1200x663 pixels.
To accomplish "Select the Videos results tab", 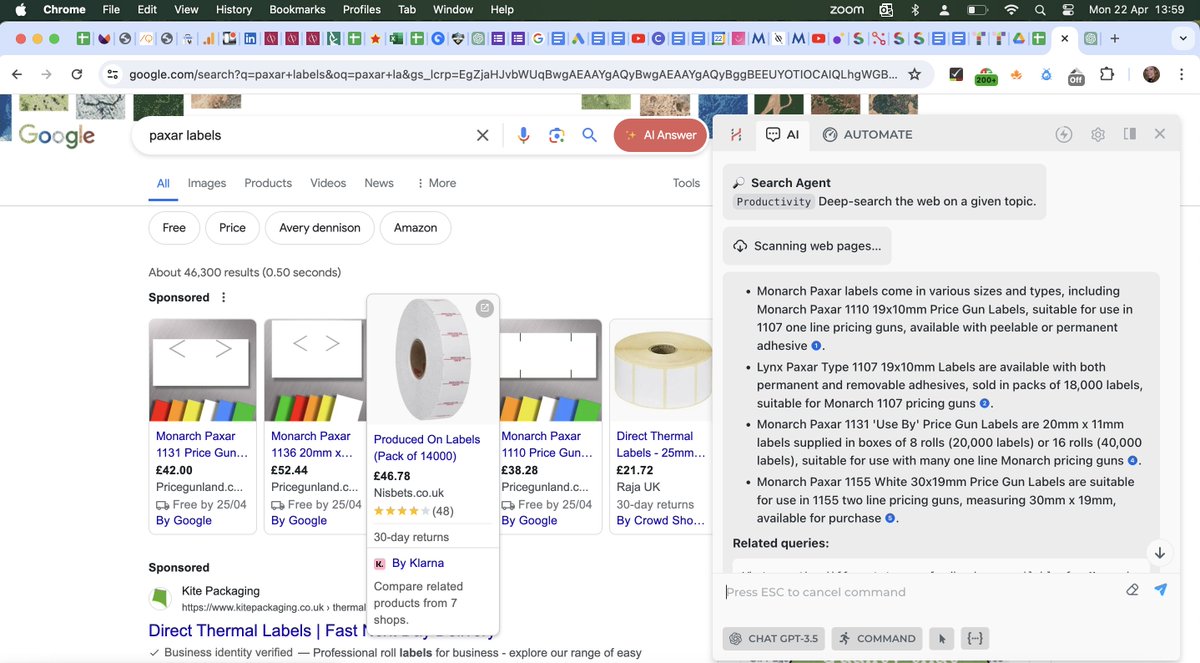I will pyautogui.click(x=328, y=183).
